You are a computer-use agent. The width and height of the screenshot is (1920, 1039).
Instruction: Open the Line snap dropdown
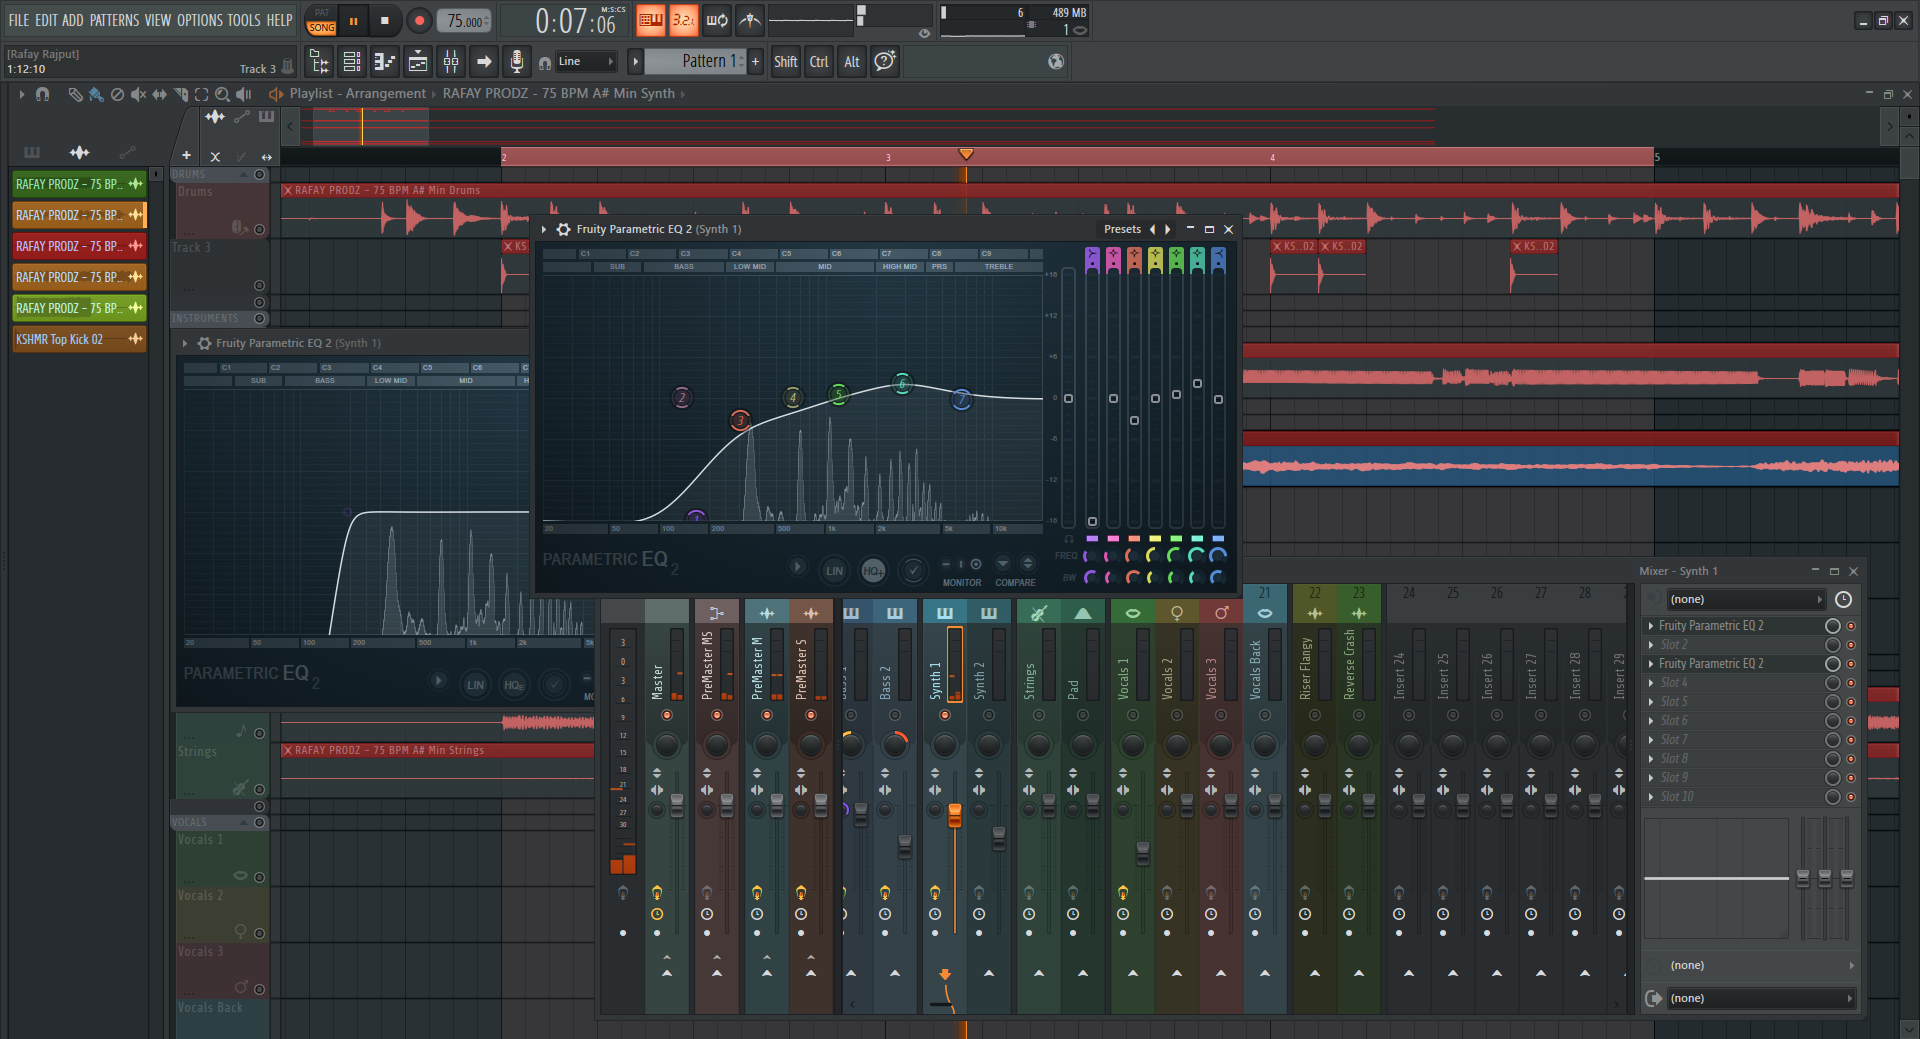[586, 62]
